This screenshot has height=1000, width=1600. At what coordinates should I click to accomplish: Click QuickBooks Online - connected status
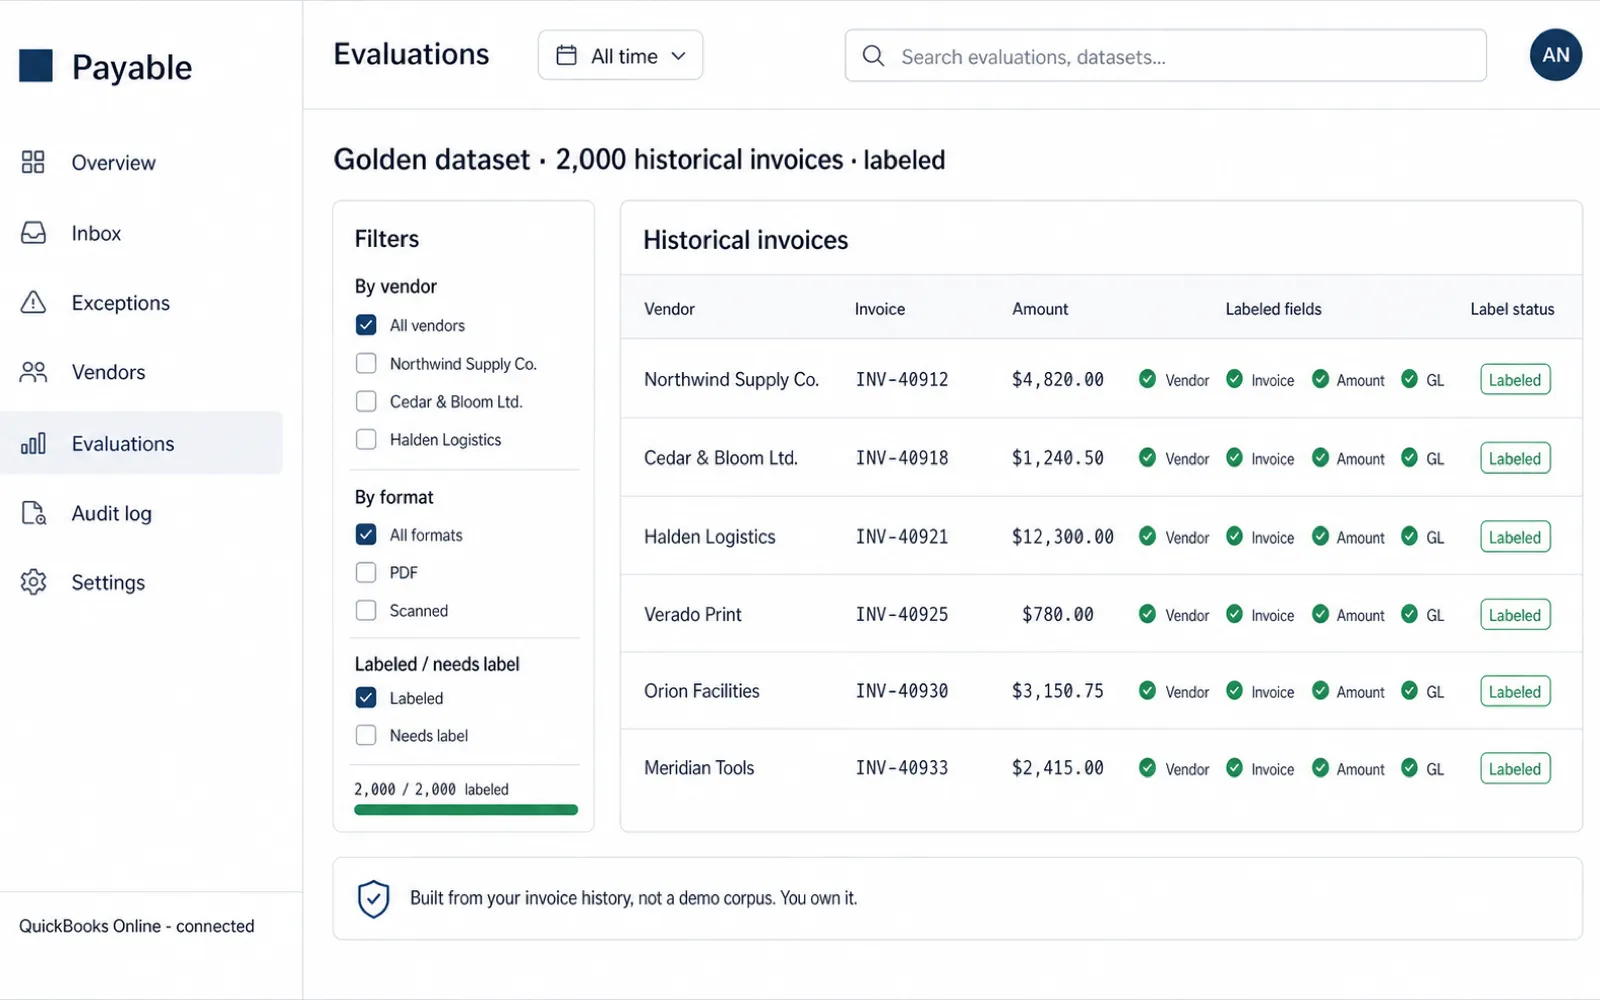137,926
